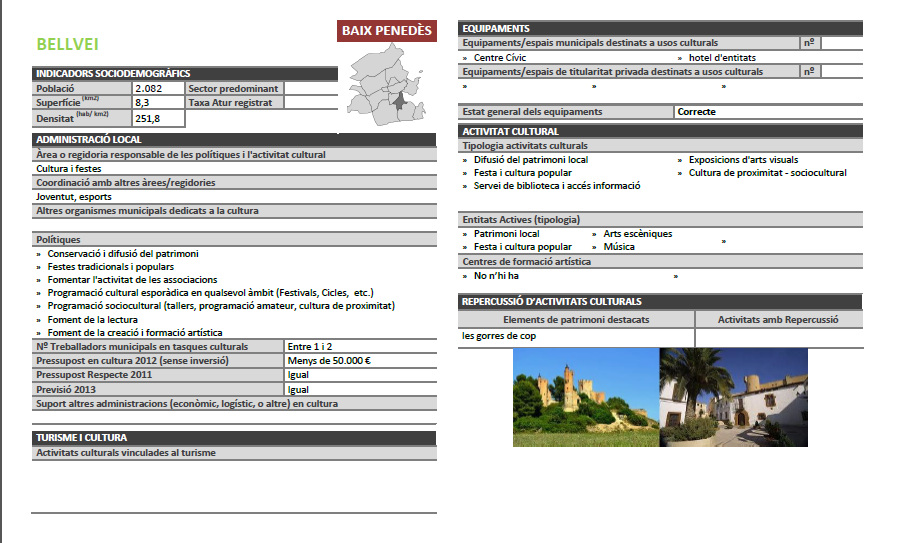
Task: Click Festa i cultura popular under Entitats Actives
Action: click(x=522, y=247)
